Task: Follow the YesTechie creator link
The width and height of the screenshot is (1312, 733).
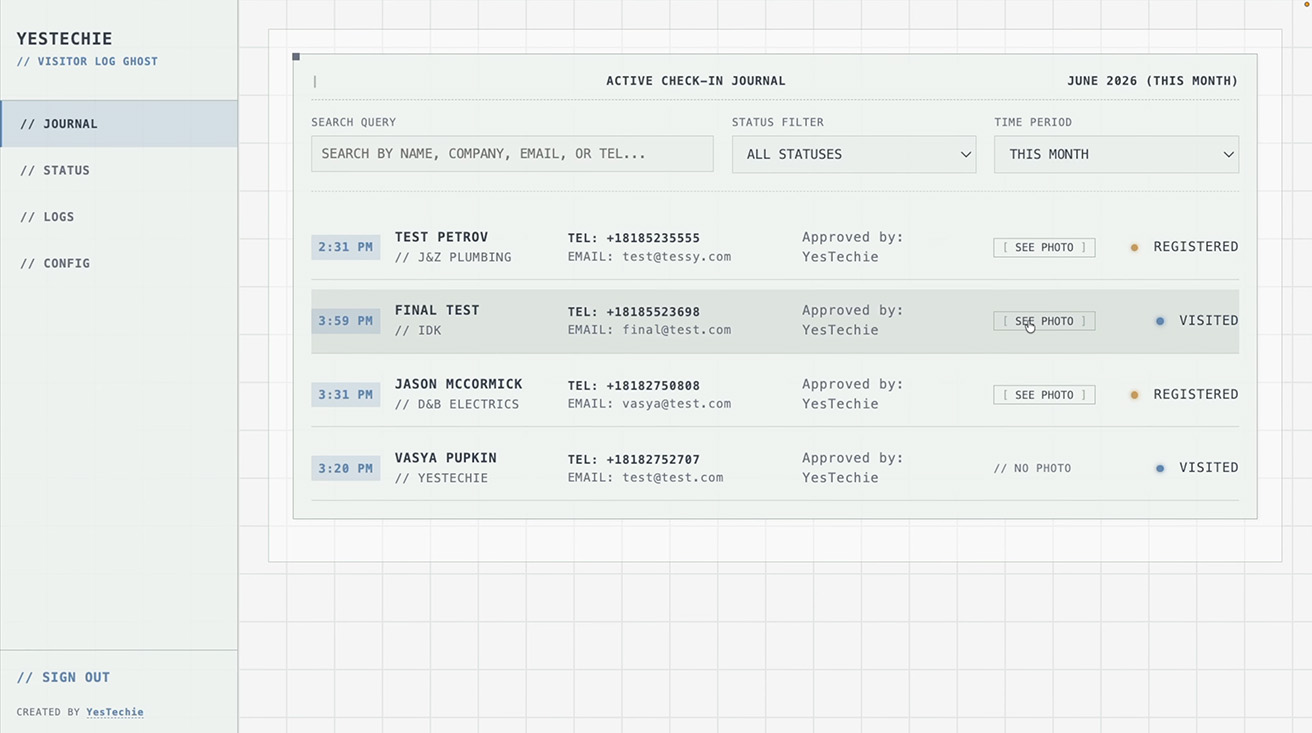Action: [x=115, y=712]
